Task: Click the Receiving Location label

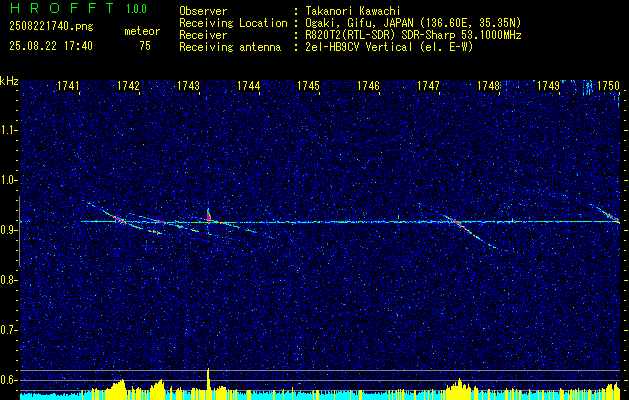Action: (233, 23)
